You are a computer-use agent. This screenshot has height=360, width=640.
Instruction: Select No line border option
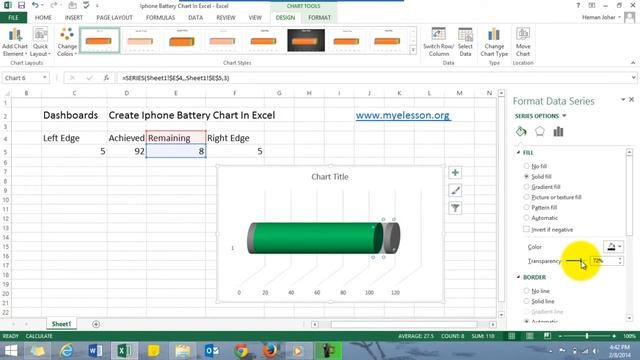click(x=527, y=291)
